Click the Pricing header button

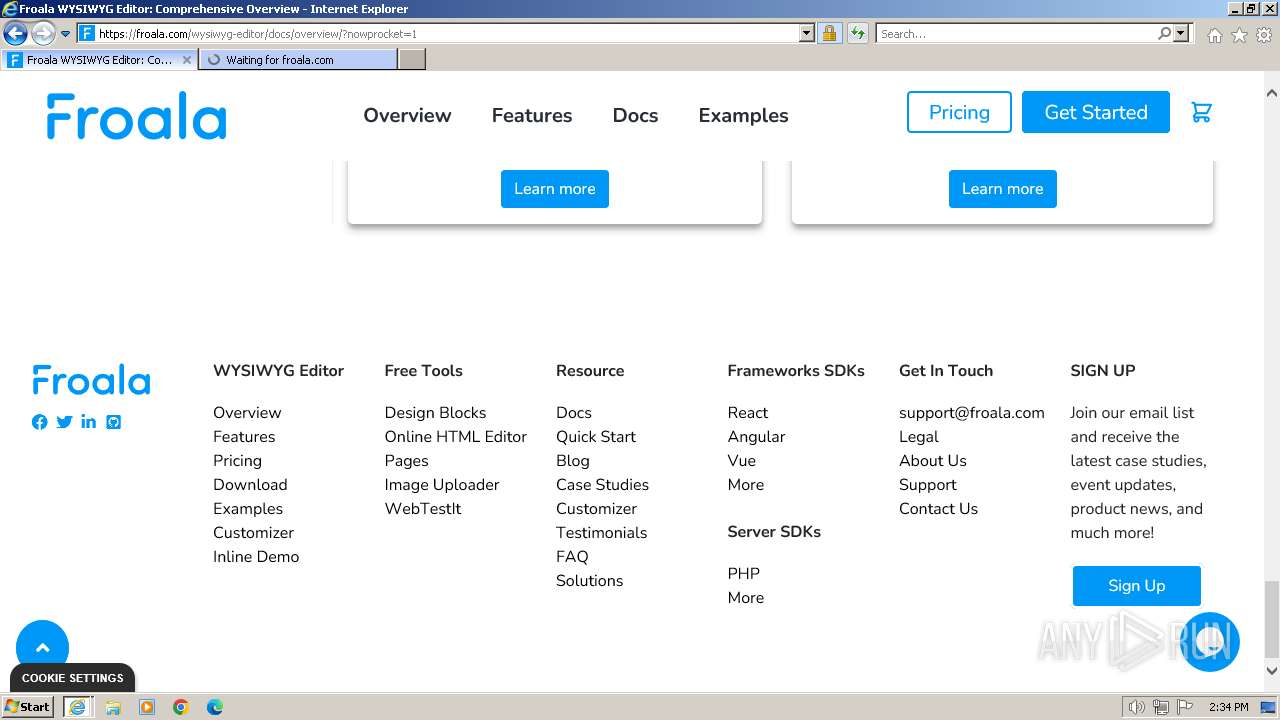coord(959,112)
